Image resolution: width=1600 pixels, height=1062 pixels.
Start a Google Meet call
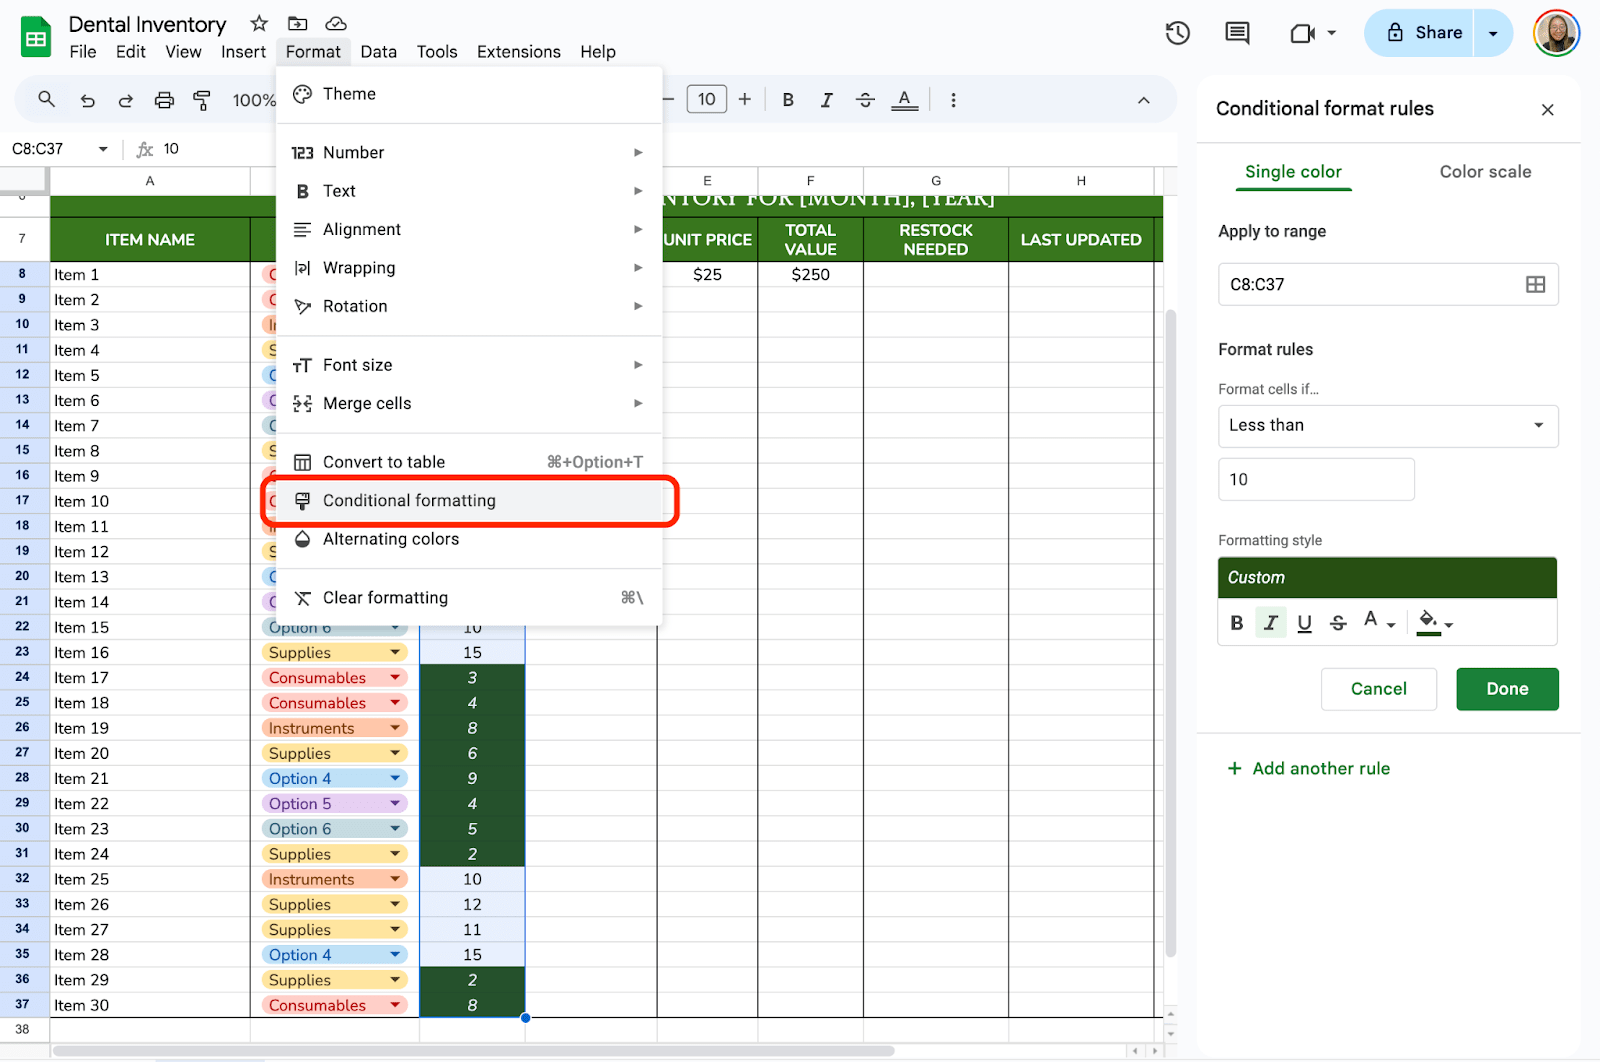[x=1300, y=32]
